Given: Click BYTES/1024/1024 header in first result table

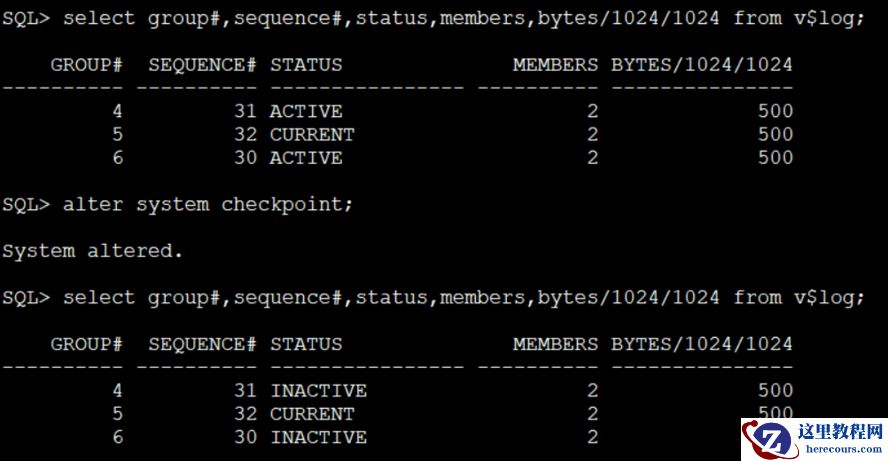Looking at the screenshot, I should pos(702,65).
